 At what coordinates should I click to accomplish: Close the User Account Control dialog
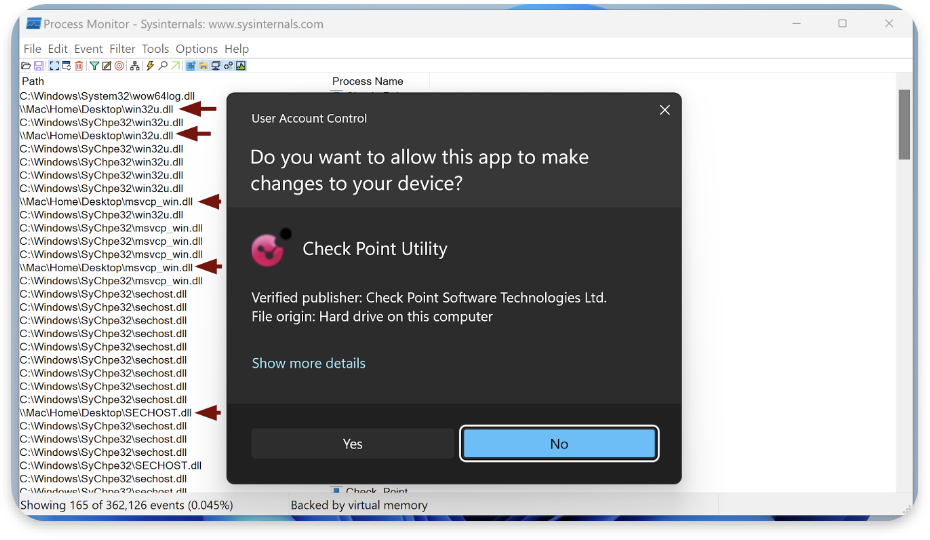[x=665, y=110]
